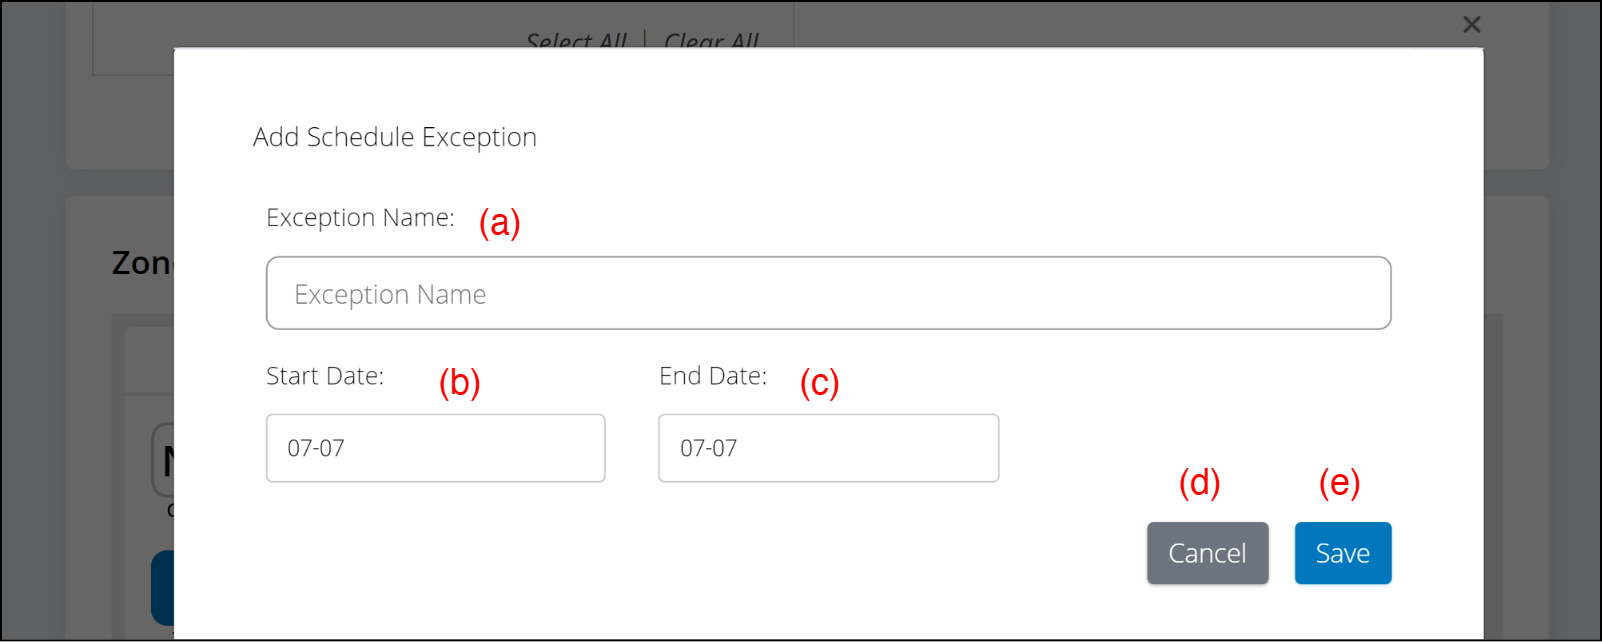
Task: Click the Clear All link behind dialog
Action: tap(711, 41)
